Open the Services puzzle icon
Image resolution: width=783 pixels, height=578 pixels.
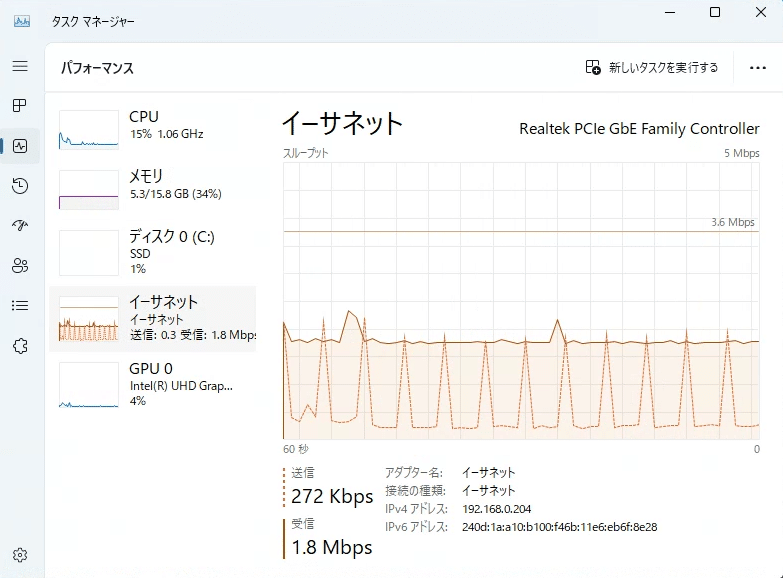pos(20,346)
